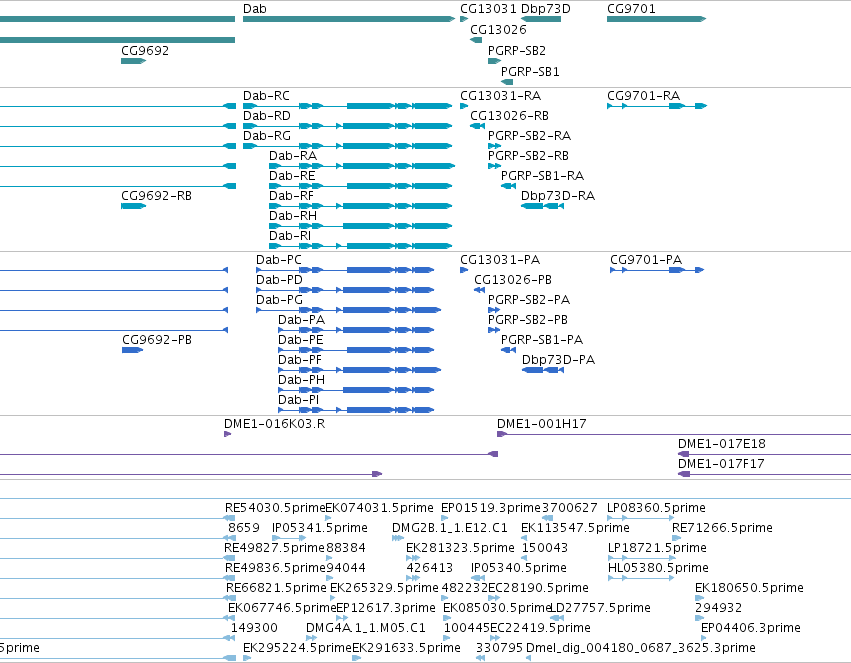The width and height of the screenshot is (851, 663).
Task: Click the CG13026-RB transcript label
Action: (509, 116)
